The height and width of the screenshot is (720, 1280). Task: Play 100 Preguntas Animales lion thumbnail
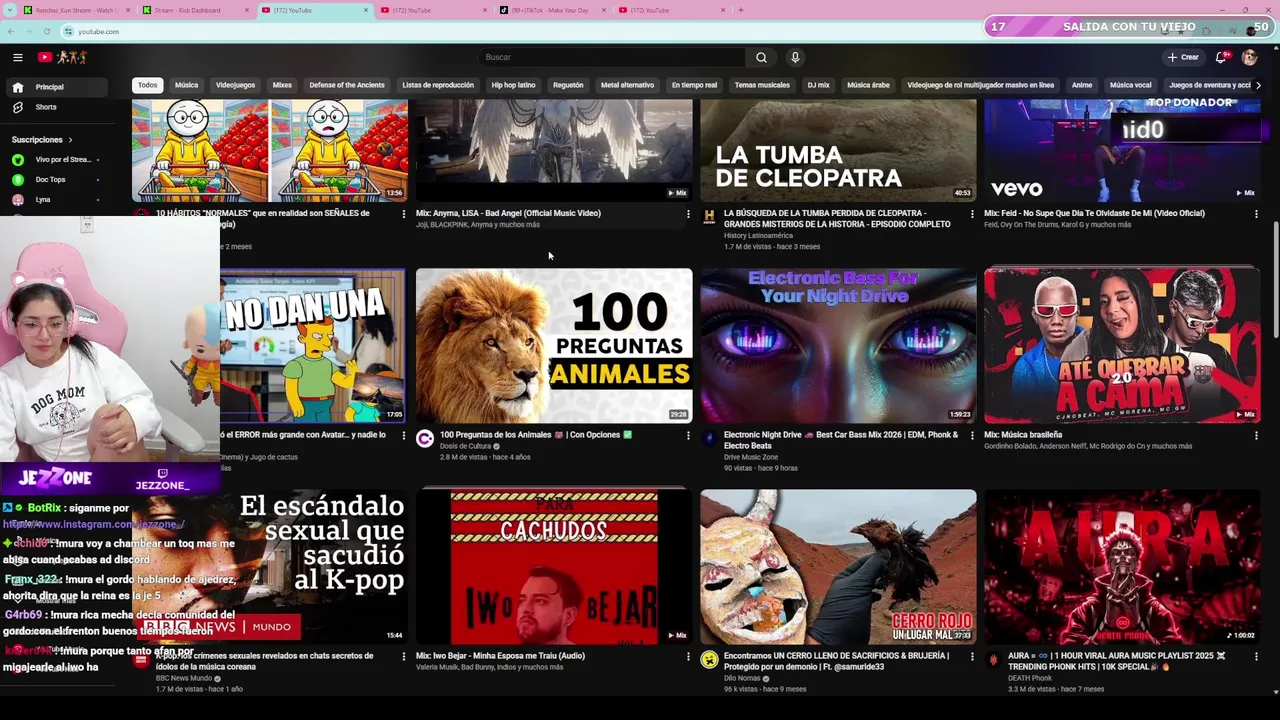coord(554,345)
